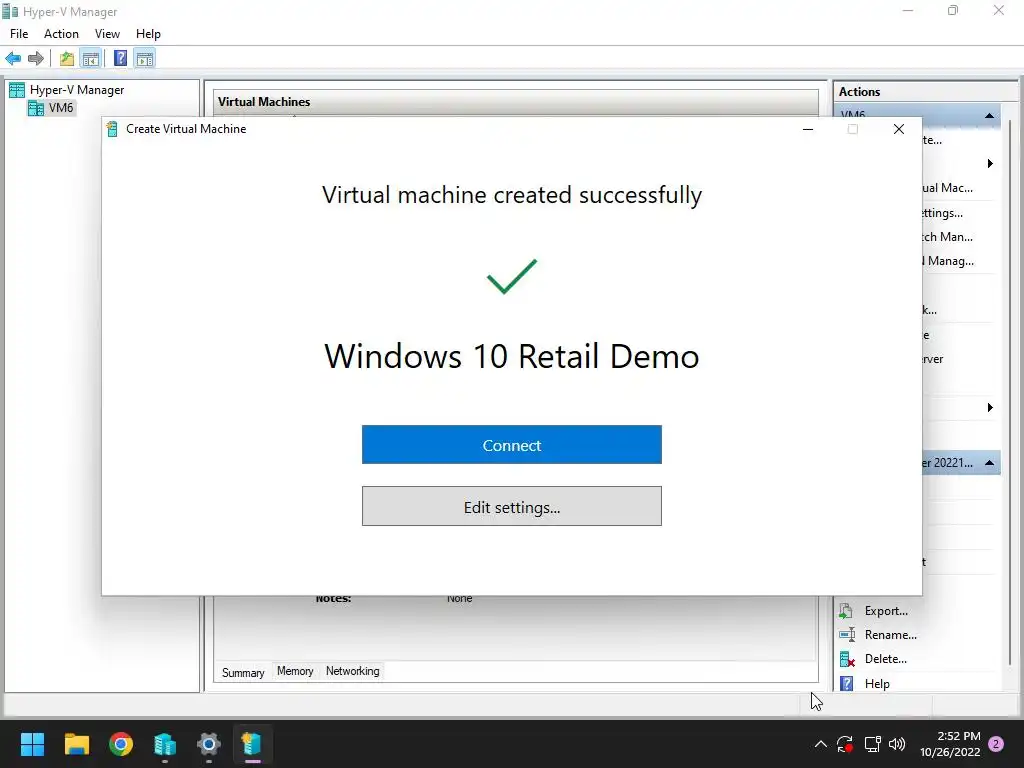Open the Hyper-V Manager taskbar icon
Image resolution: width=1024 pixels, height=768 pixels.
tap(165, 744)
